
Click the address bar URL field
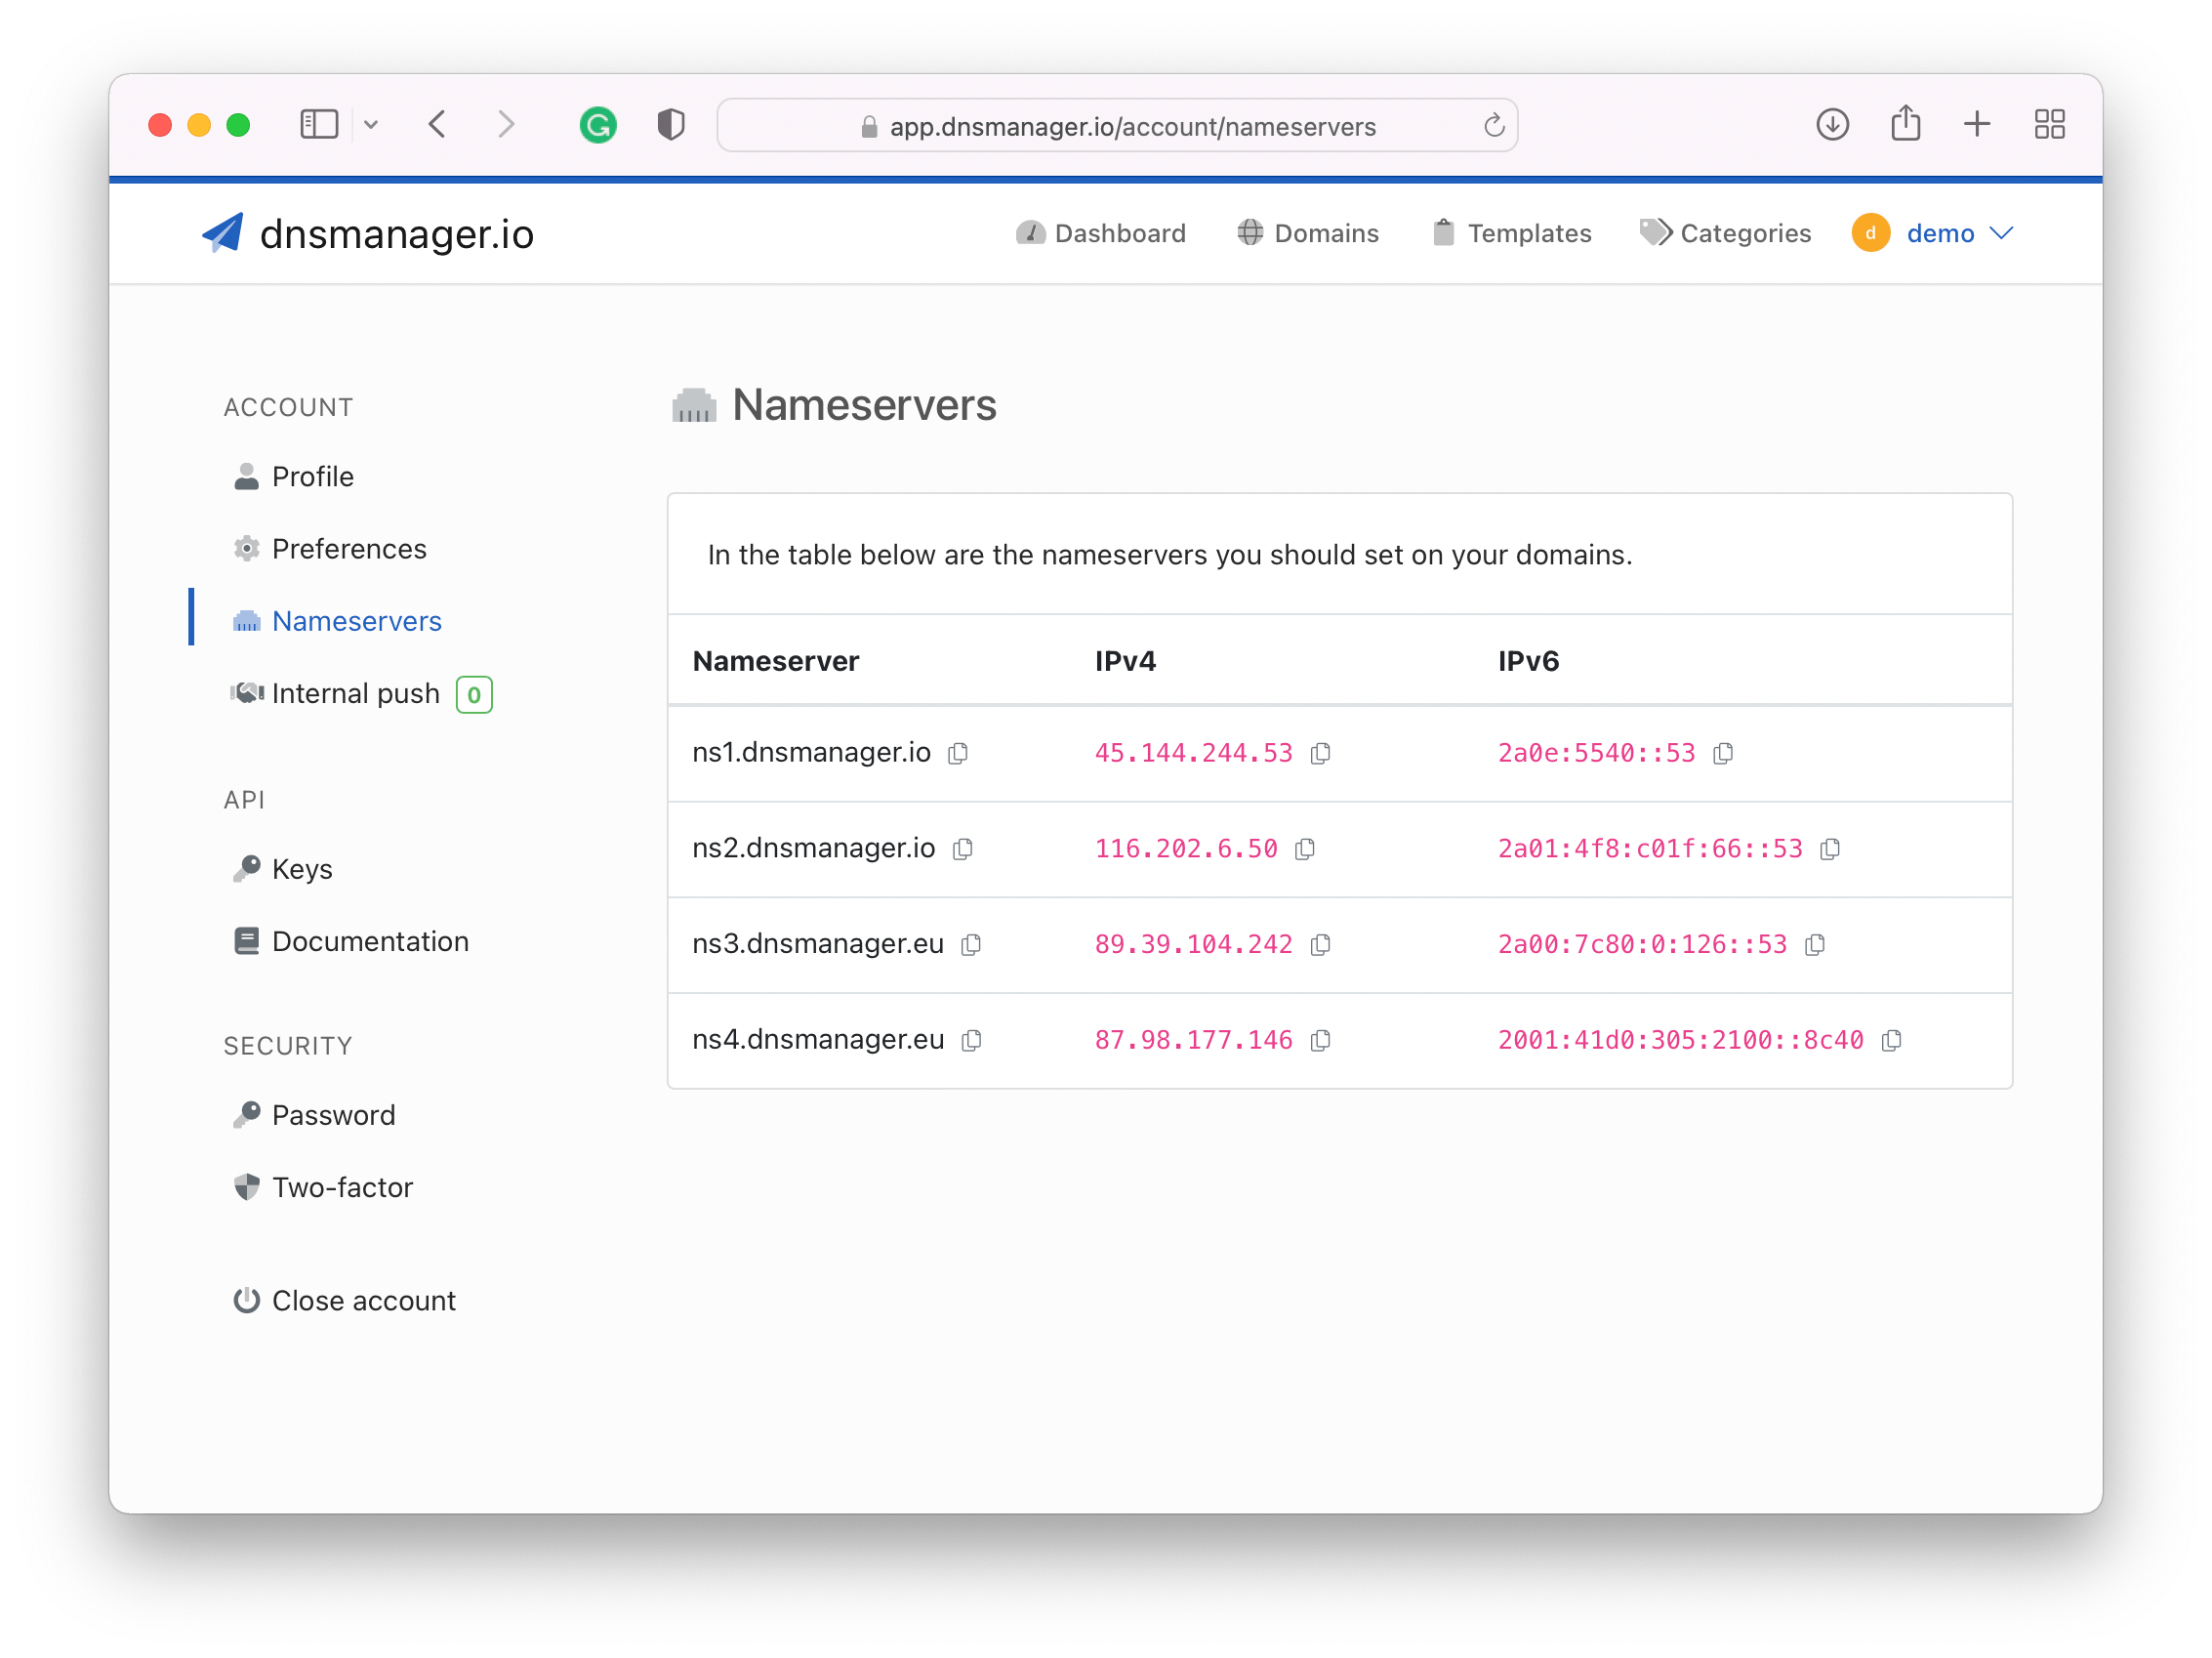(x=1117, y=126)
